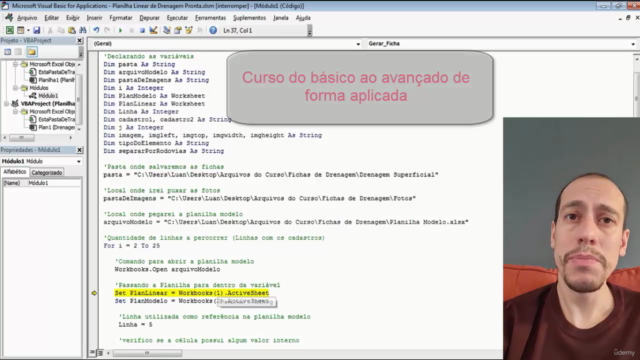Screen dimensions: 640x360
Task: Click View Code icon in Project panel
Action: tap(7, 52)
